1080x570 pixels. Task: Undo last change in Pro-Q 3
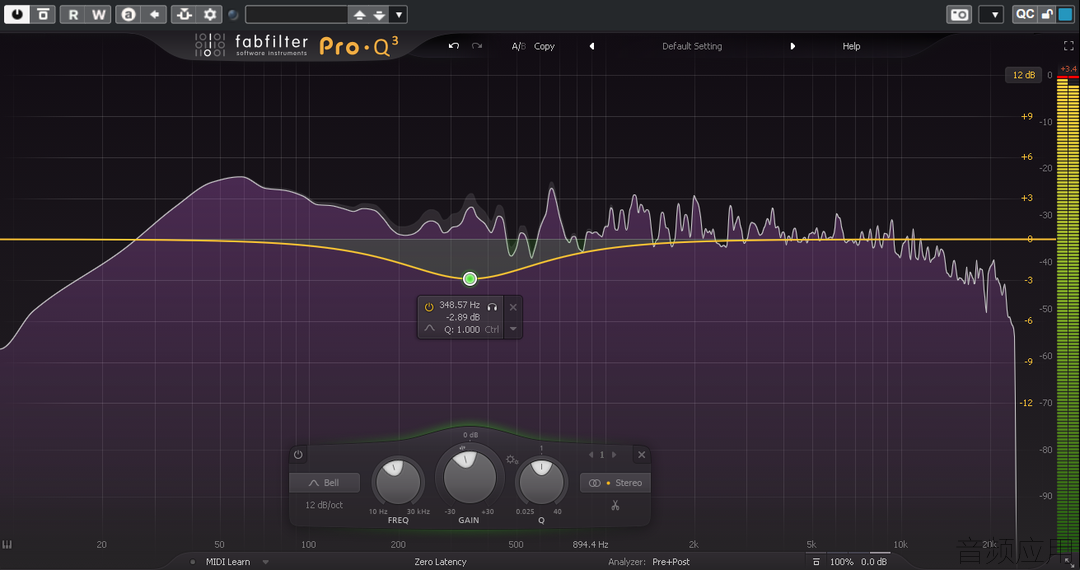point(453,46)
